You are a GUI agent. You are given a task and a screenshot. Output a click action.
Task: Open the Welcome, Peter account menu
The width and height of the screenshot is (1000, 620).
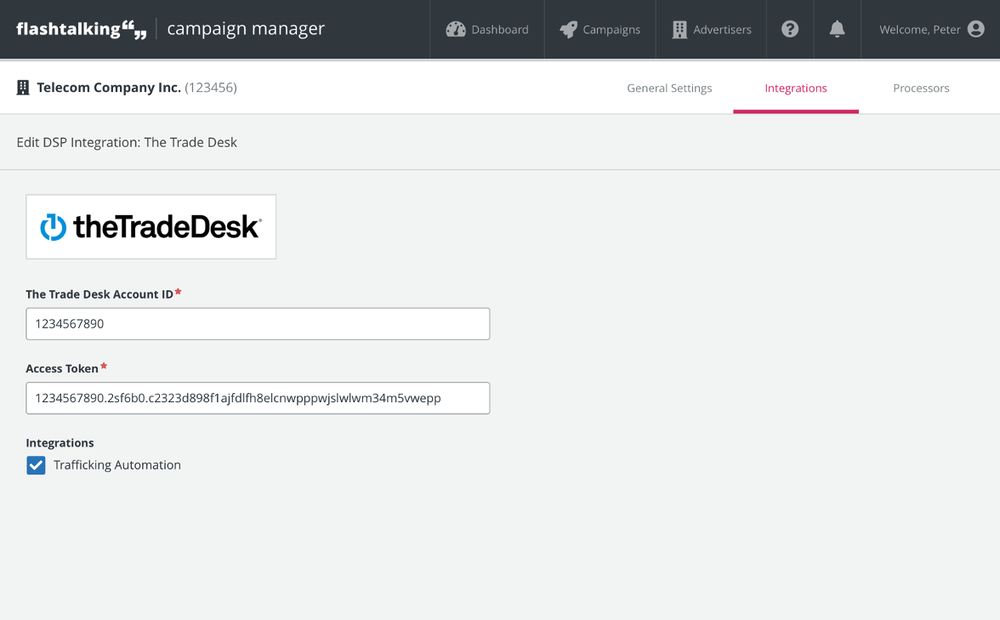[922, 29]
